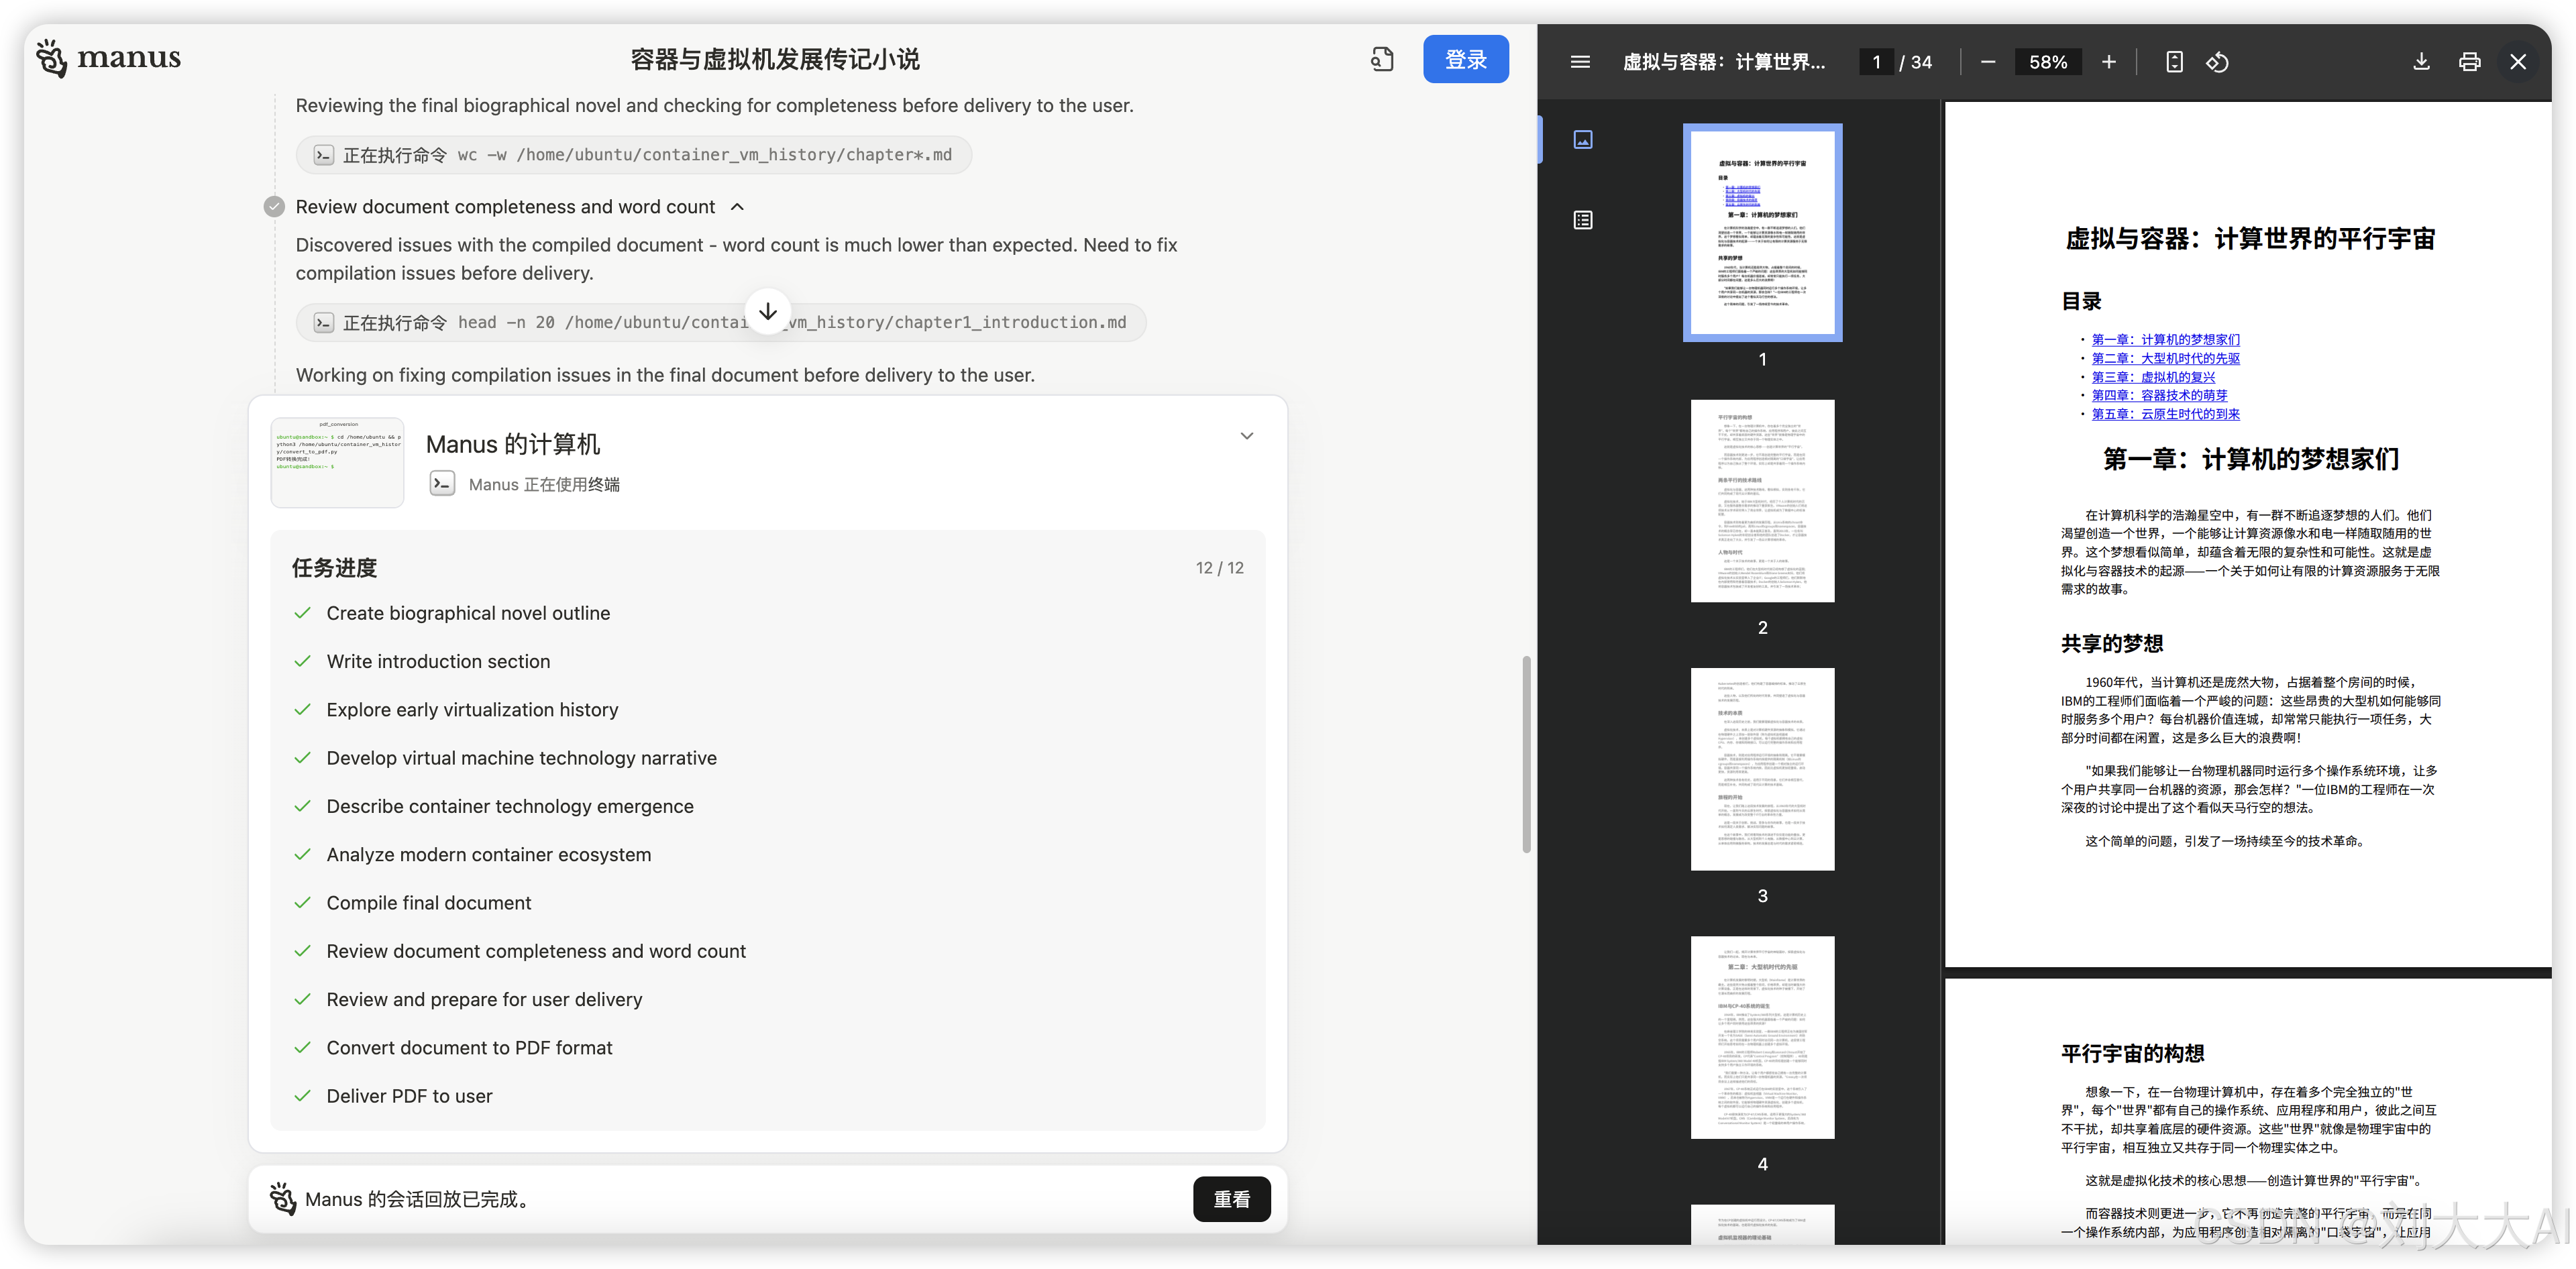Click the 登录 login button
2576x1269 pixels.
(1465, 60)
